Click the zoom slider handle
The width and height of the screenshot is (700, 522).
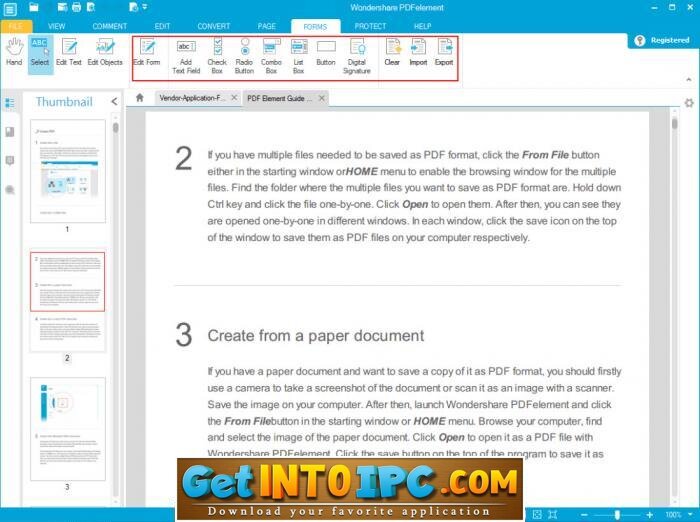tap(617, 515)
